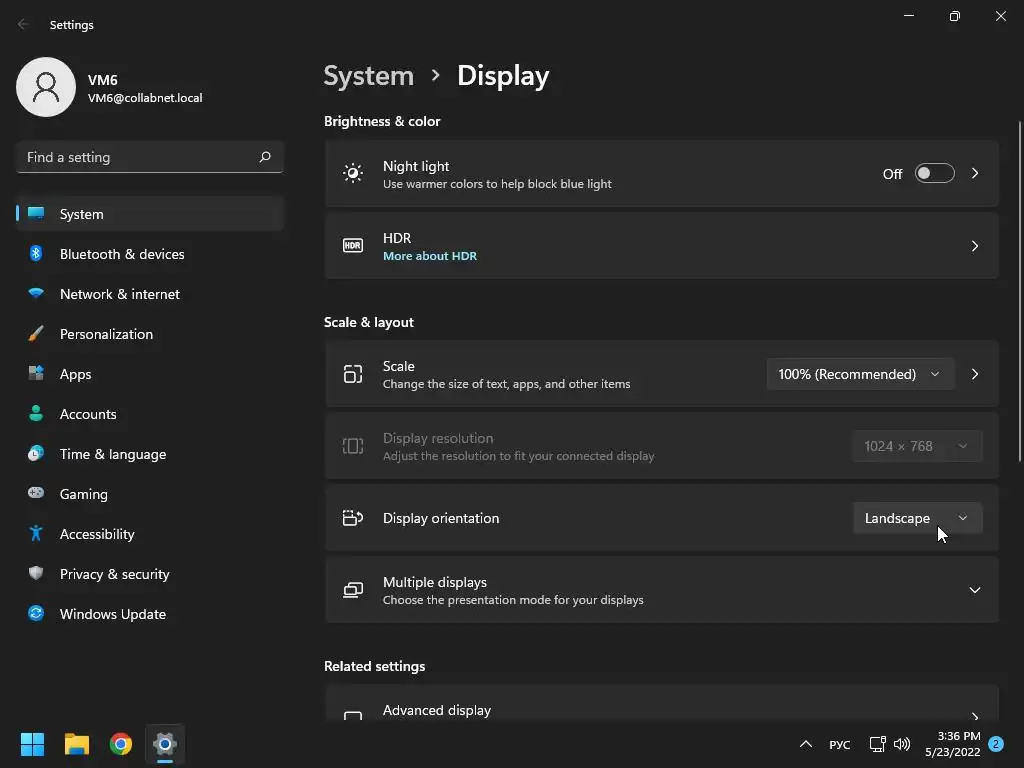The height and width of the screenshot is (768, 1024).
Task: Click the VM6 user avatar picture
Action: point(46,87)
